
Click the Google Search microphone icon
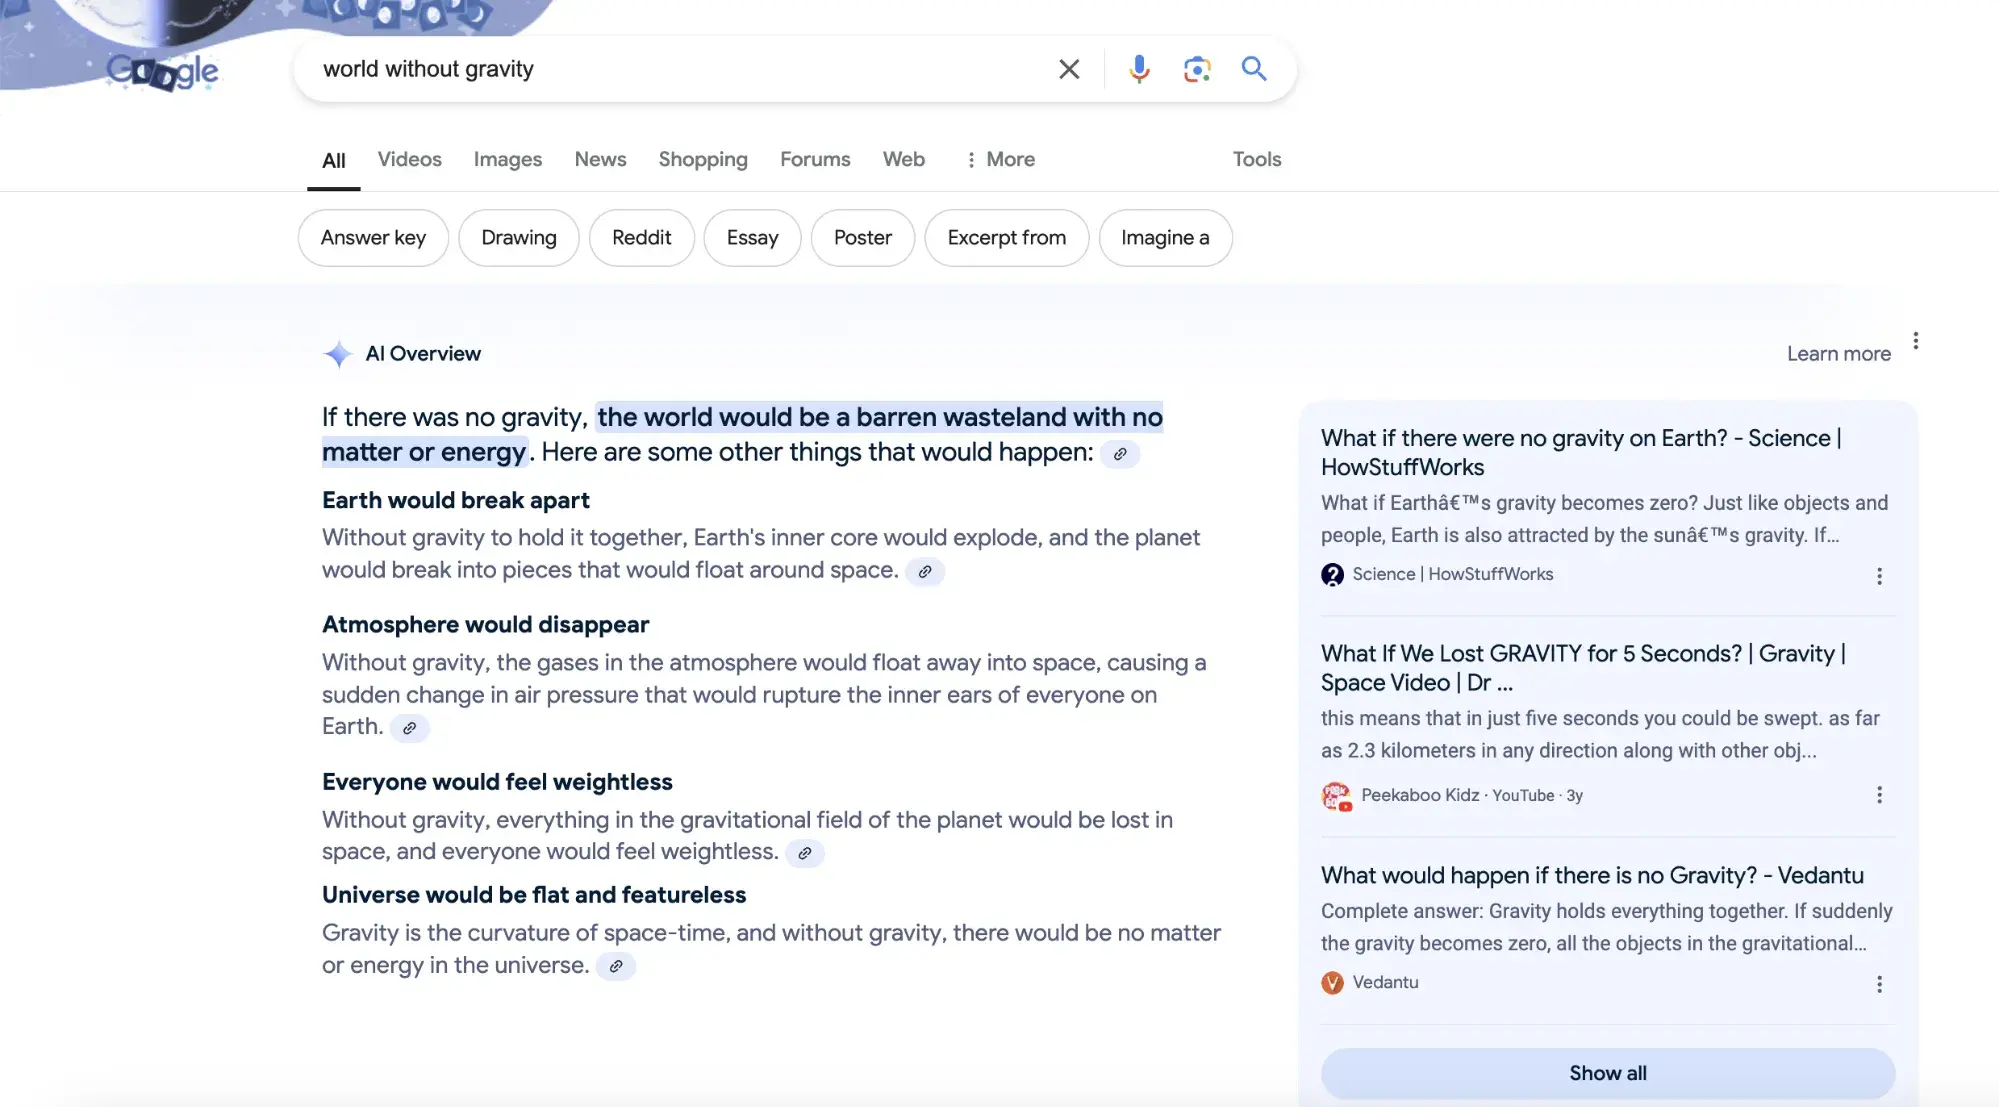point(1138,67)
